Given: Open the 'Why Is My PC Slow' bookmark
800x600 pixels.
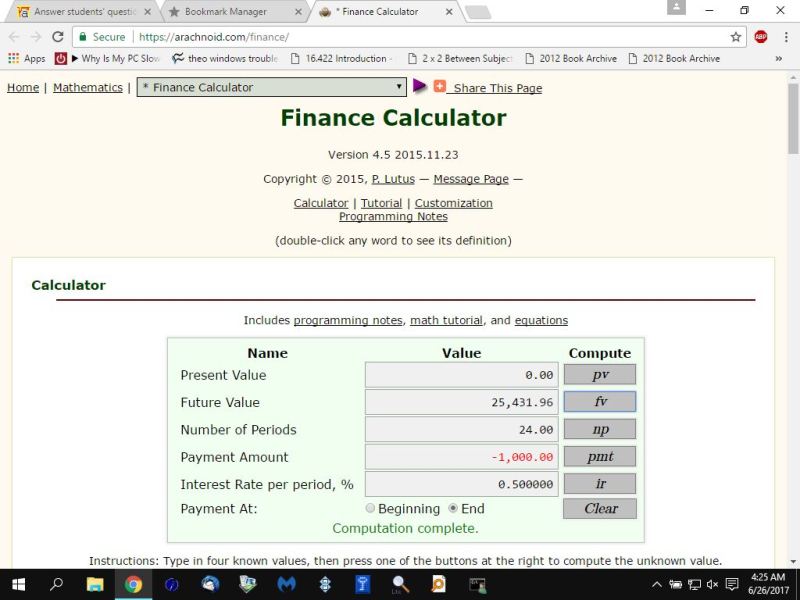Looking at the screenshot, I should (108, 59).
